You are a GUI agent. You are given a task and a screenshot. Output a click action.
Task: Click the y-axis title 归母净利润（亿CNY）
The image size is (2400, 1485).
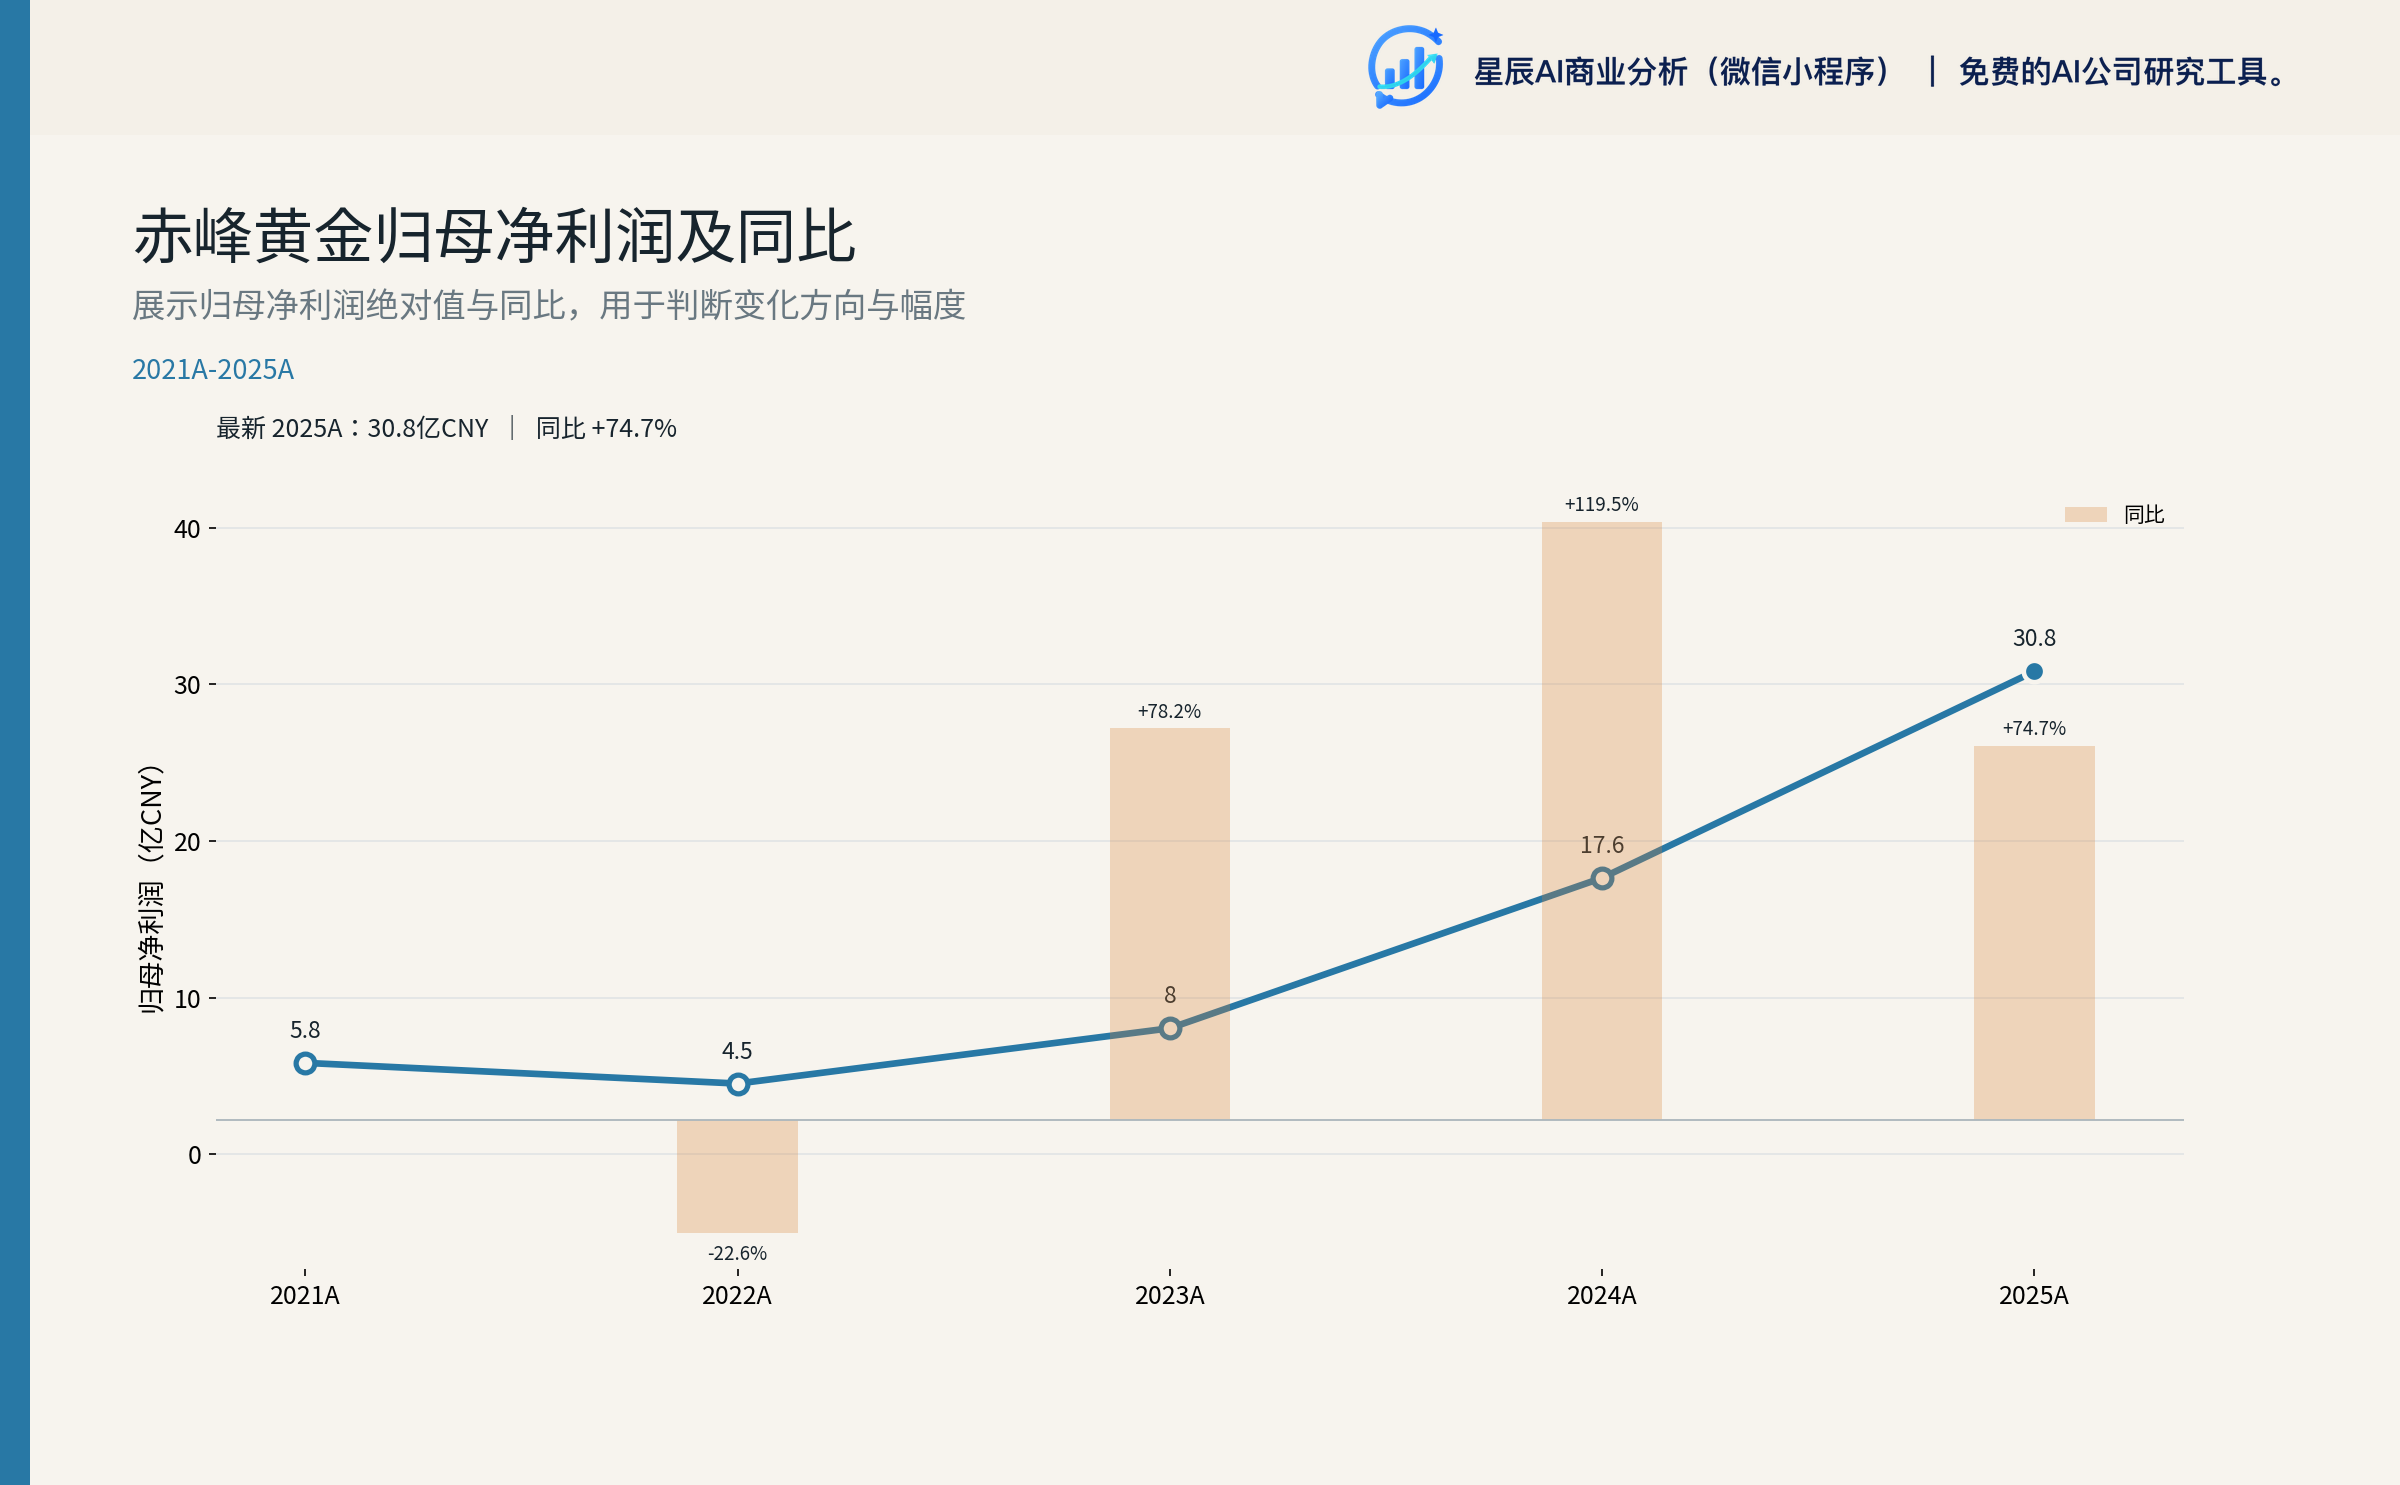click(x=150, y=890)
